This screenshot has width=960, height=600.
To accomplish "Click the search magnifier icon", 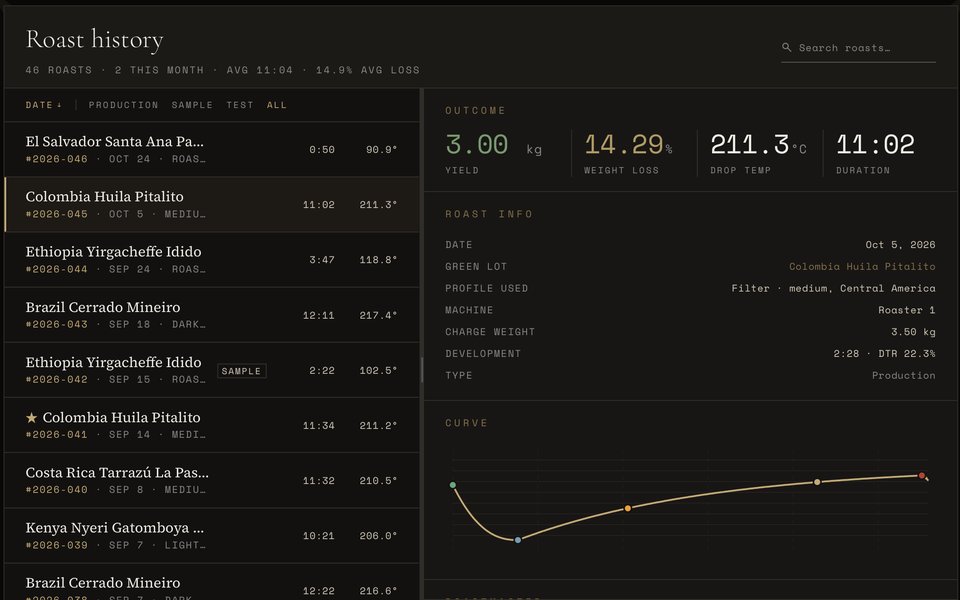I will [x=786, y=47].
